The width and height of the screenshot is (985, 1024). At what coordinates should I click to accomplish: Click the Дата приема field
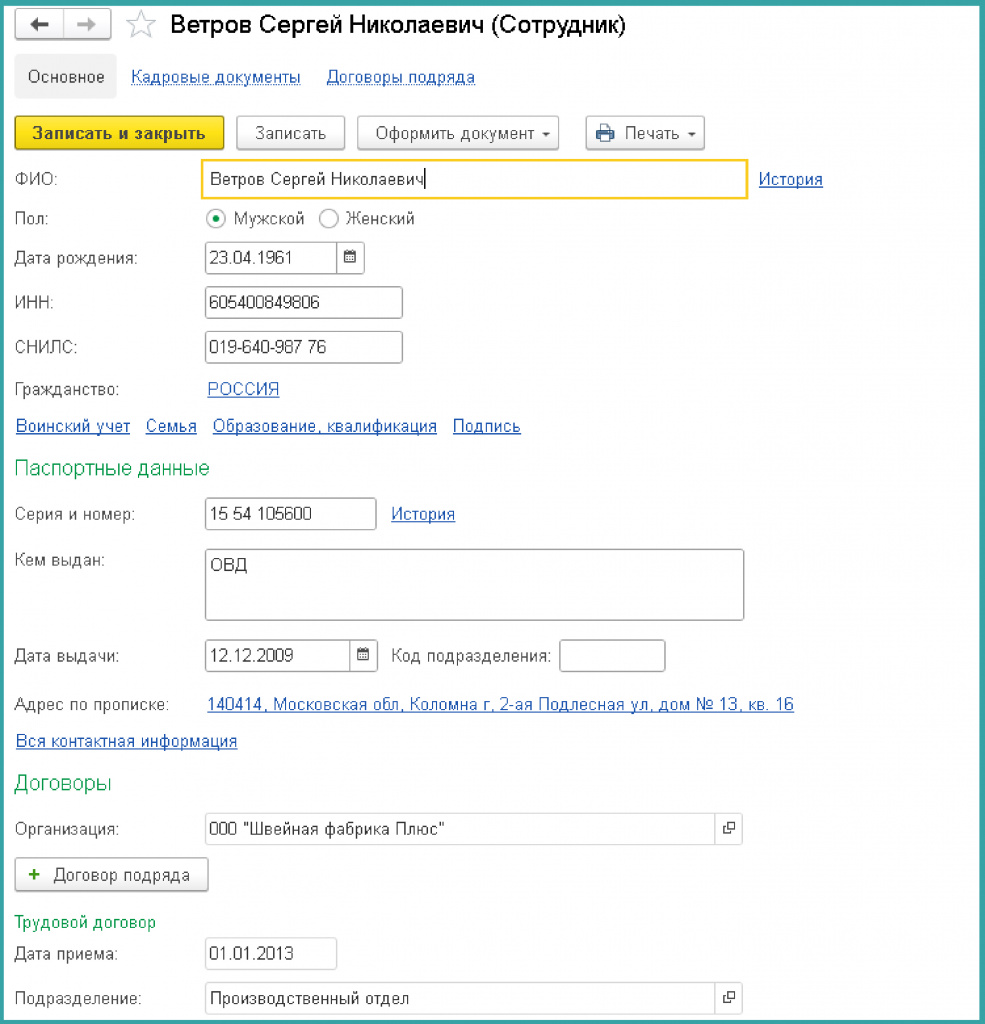tap(271, 953)
